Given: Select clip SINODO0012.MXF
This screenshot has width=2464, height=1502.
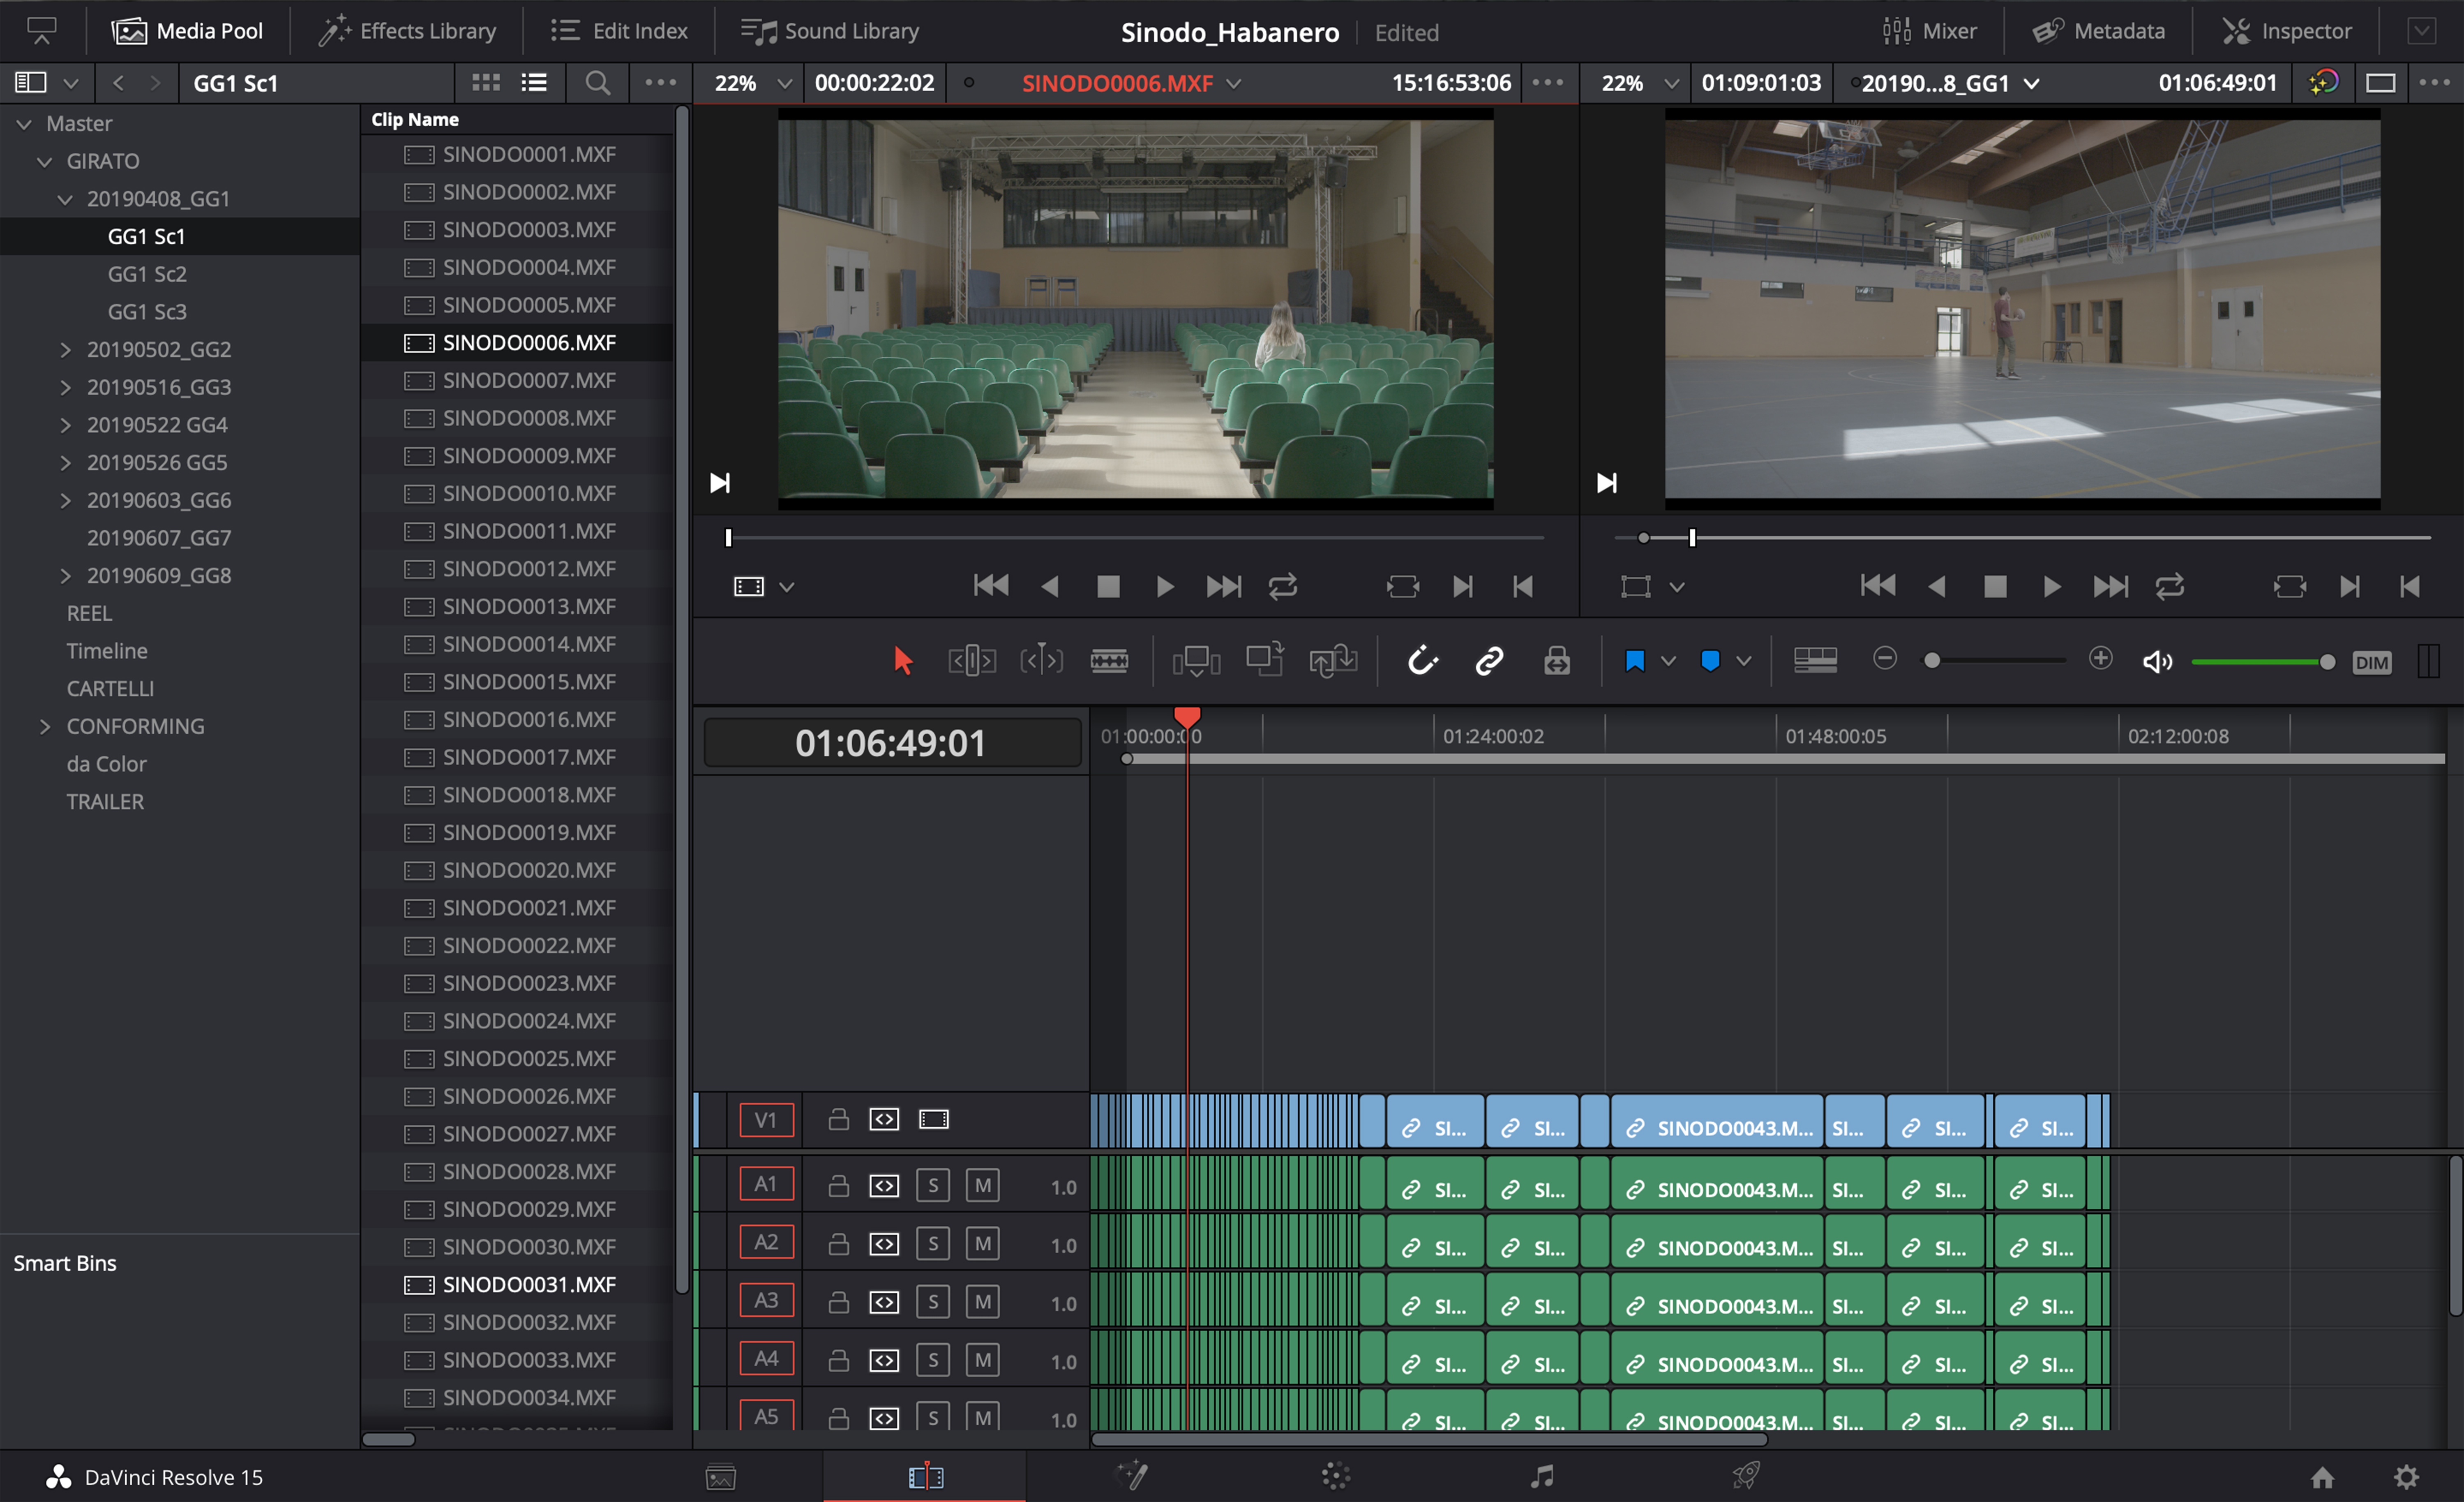Looking at the screenshot, I should point(528,568).
